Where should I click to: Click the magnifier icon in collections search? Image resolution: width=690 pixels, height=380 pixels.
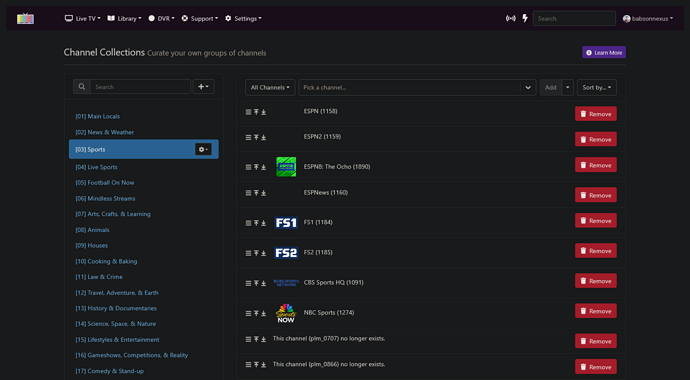coord(82,87)
